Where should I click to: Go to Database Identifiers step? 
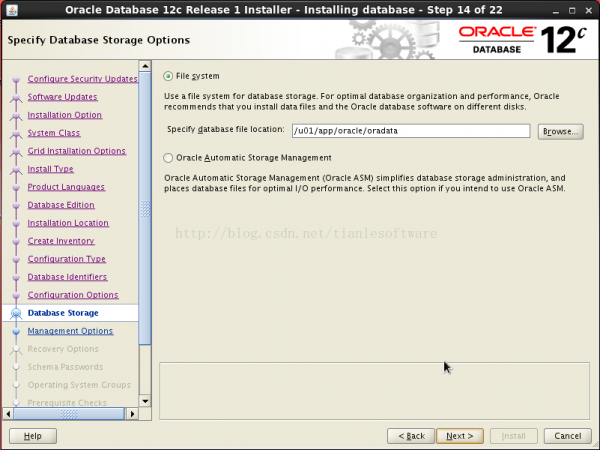[67, 277]
